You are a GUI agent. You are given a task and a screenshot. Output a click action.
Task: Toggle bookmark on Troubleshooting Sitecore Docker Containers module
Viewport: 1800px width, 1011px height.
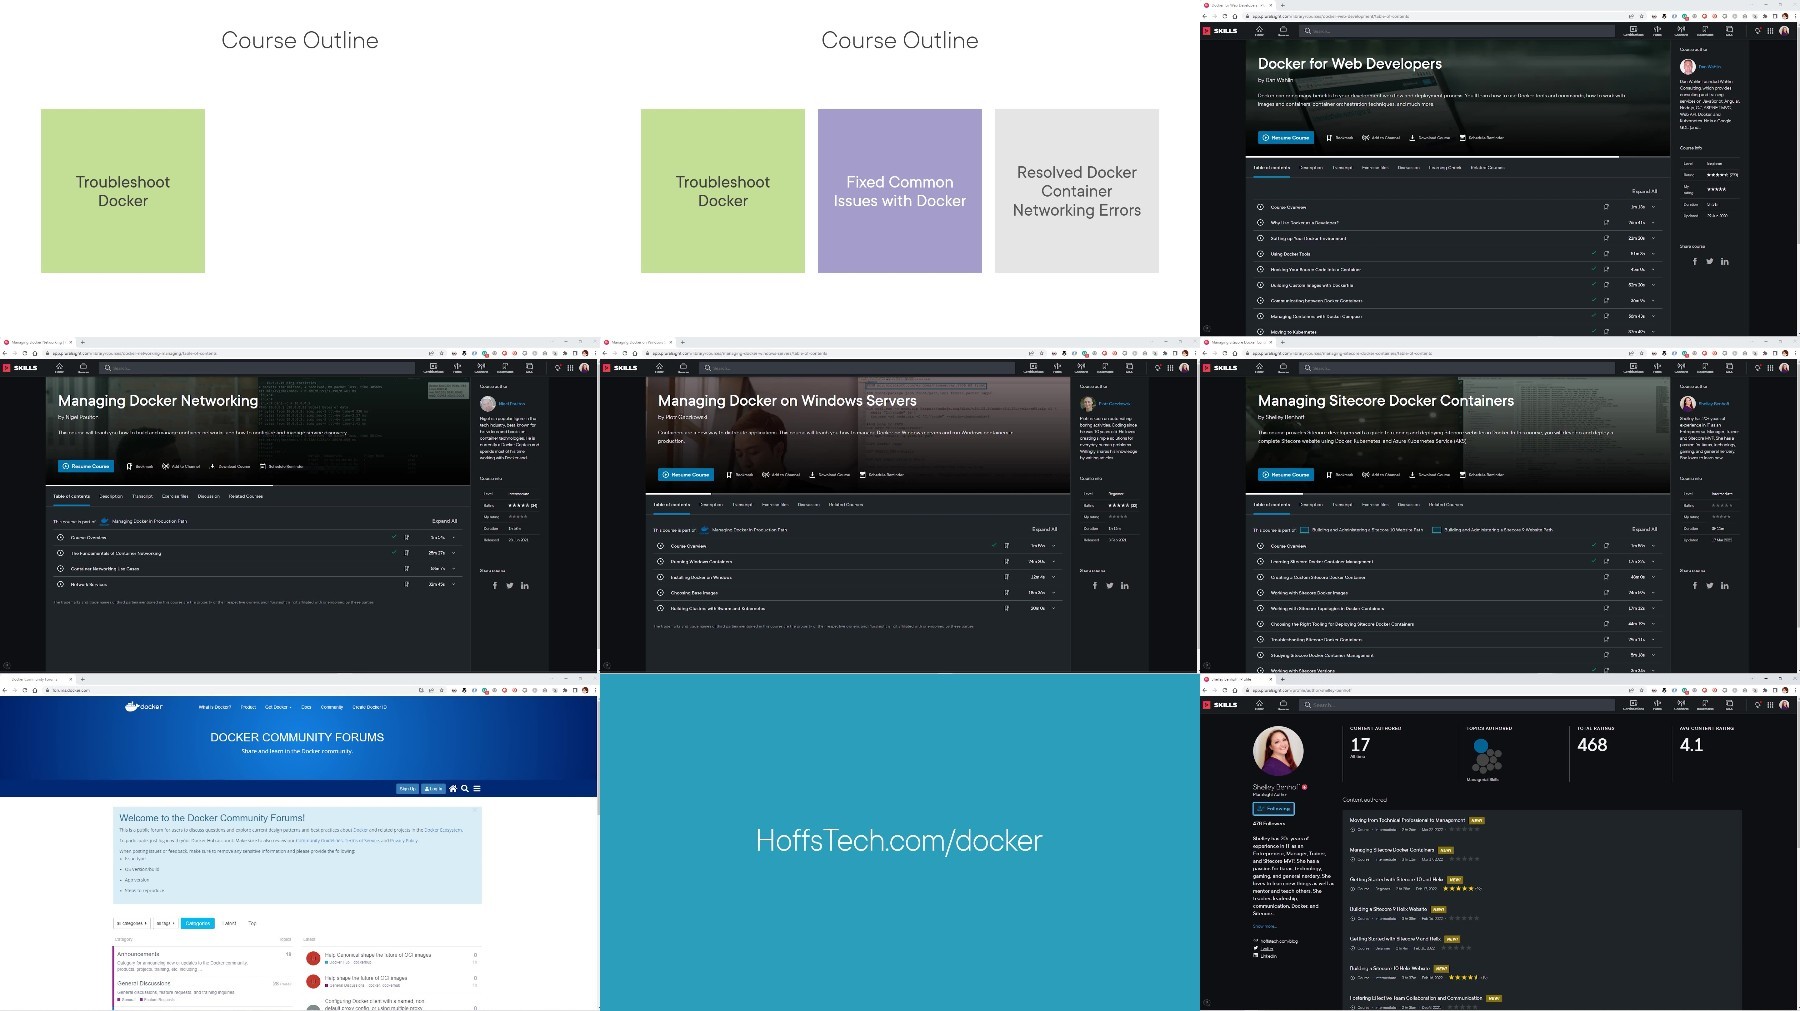click(x=1607, y=640)
